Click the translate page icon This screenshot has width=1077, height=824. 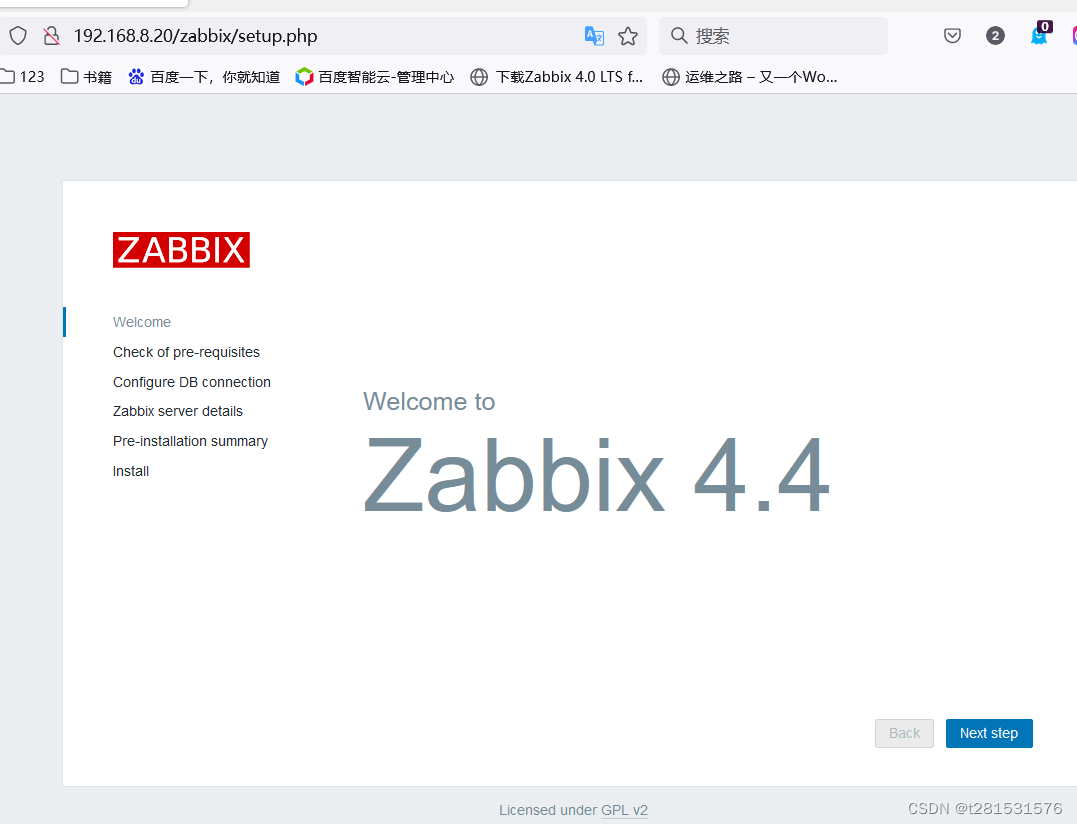pyautogui.click(x=594, y=36)
